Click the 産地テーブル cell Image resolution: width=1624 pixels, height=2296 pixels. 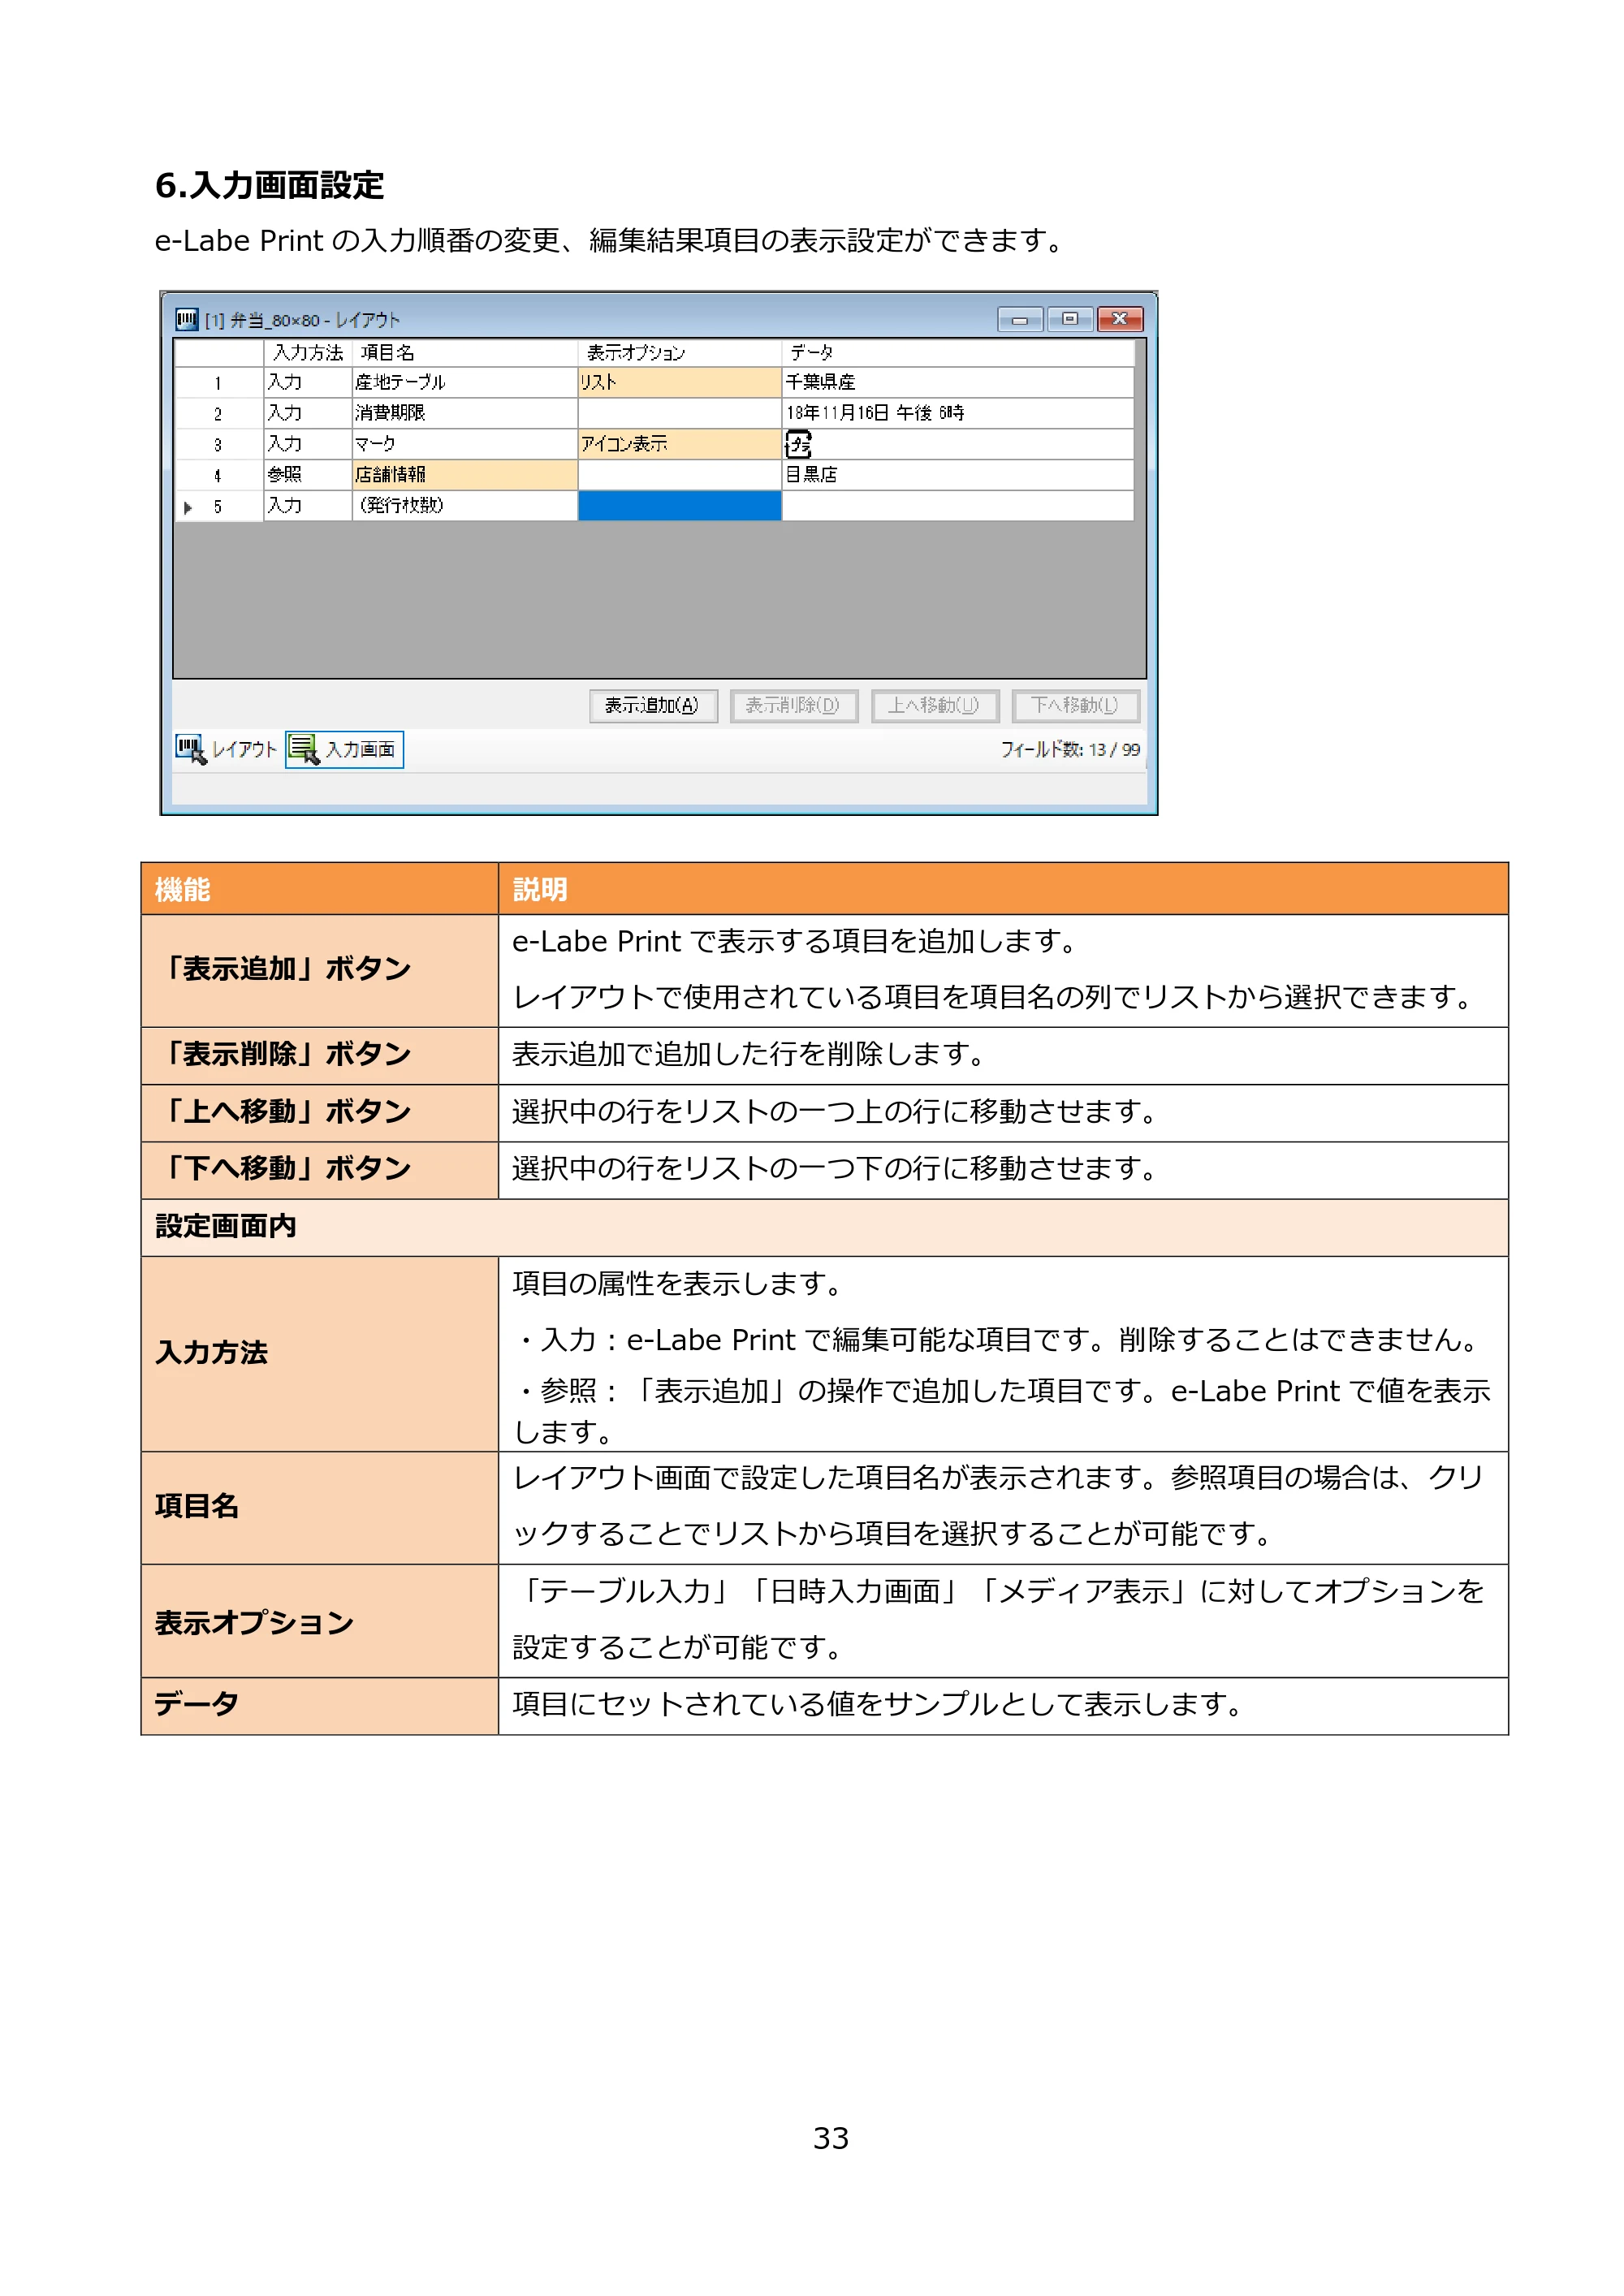pos(465,382)
